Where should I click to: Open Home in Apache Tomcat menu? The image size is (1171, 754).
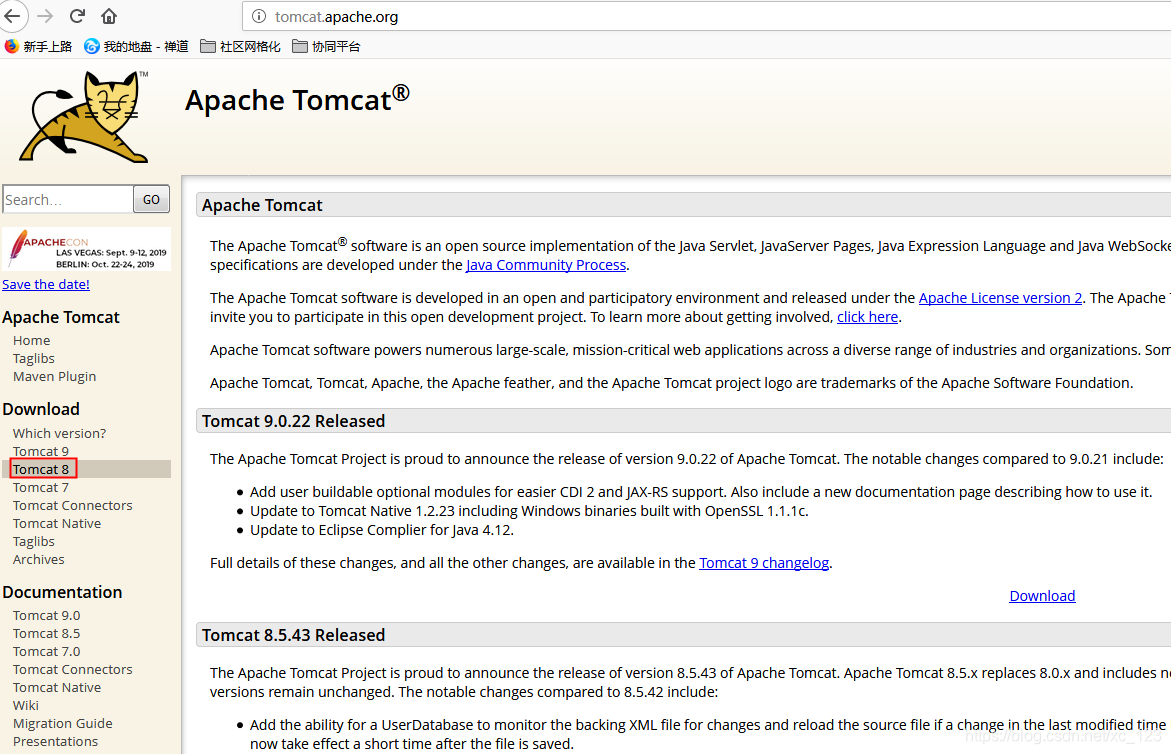pyautogui.click(x=31, y=340)
